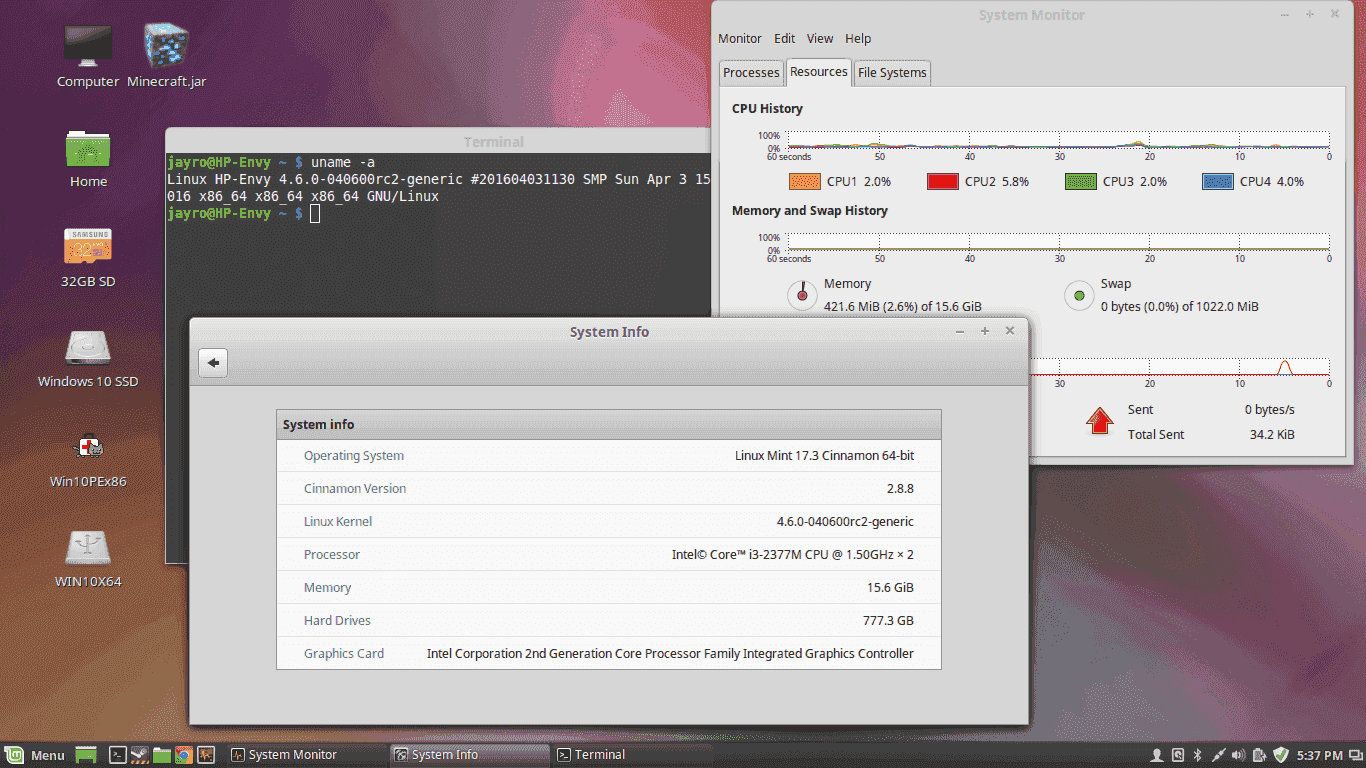Launch Steam from the panel launcher

tap(140, 755)
